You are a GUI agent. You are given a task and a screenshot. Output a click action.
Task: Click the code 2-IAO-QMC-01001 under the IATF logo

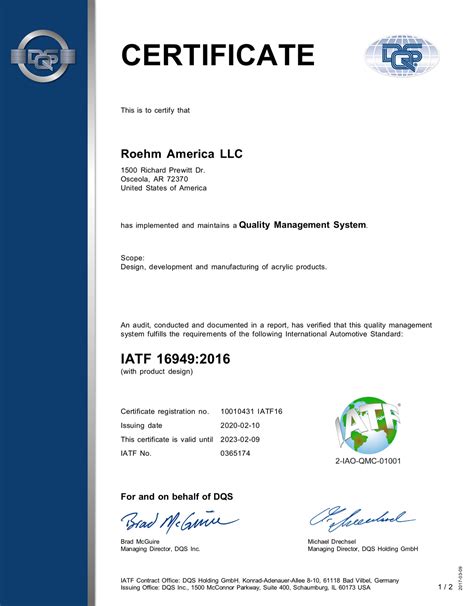click(368, 461)
